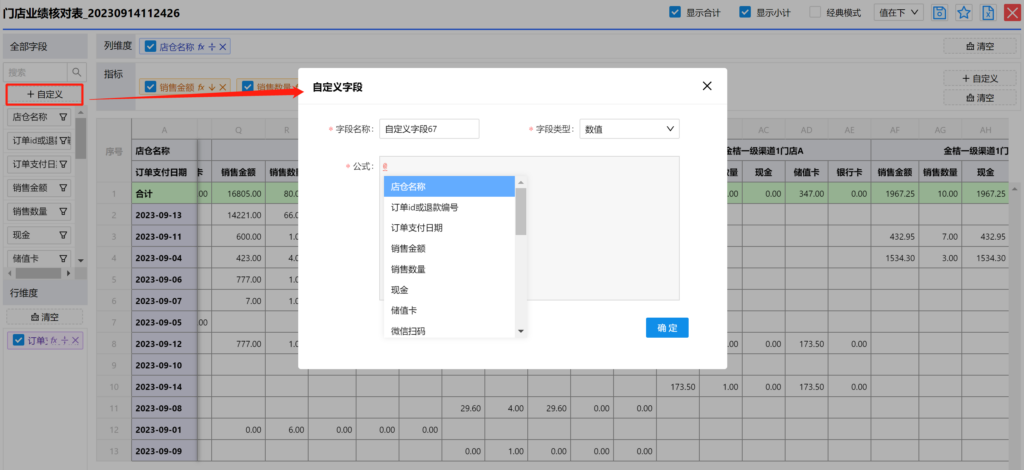Click fx icon on row dimension 订单 tag
The height and width of the screenshot is (470, 1024).
54,340
